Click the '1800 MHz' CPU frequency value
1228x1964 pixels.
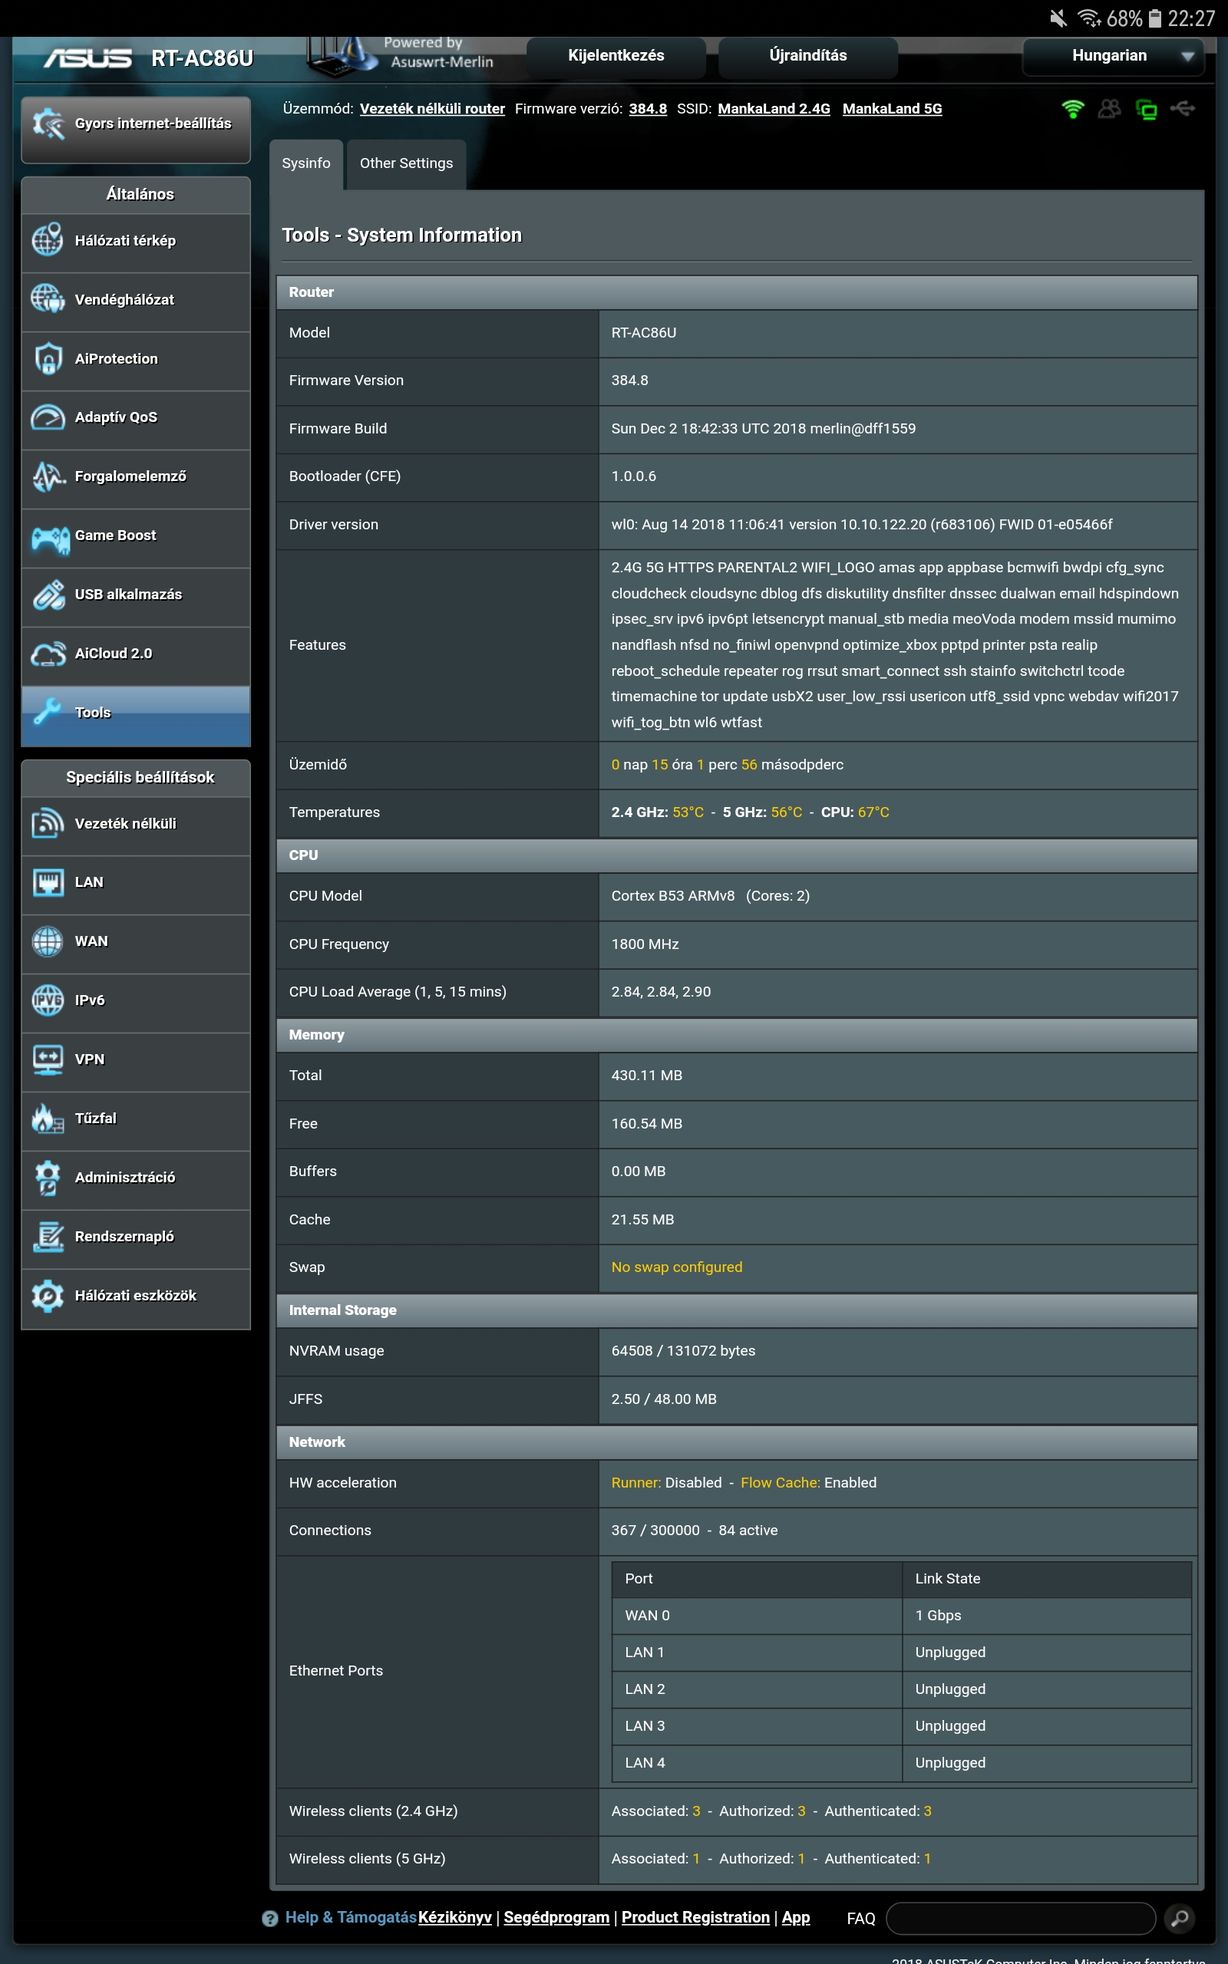(645, 944)
